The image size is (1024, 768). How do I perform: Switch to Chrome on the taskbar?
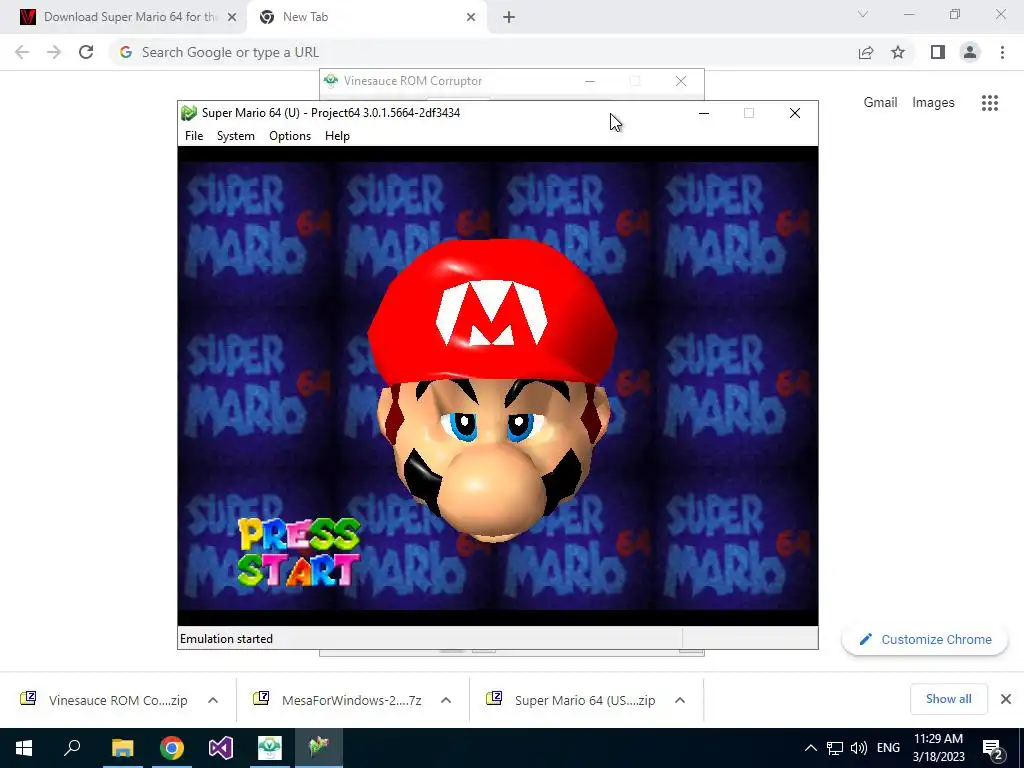coord(172,748)
